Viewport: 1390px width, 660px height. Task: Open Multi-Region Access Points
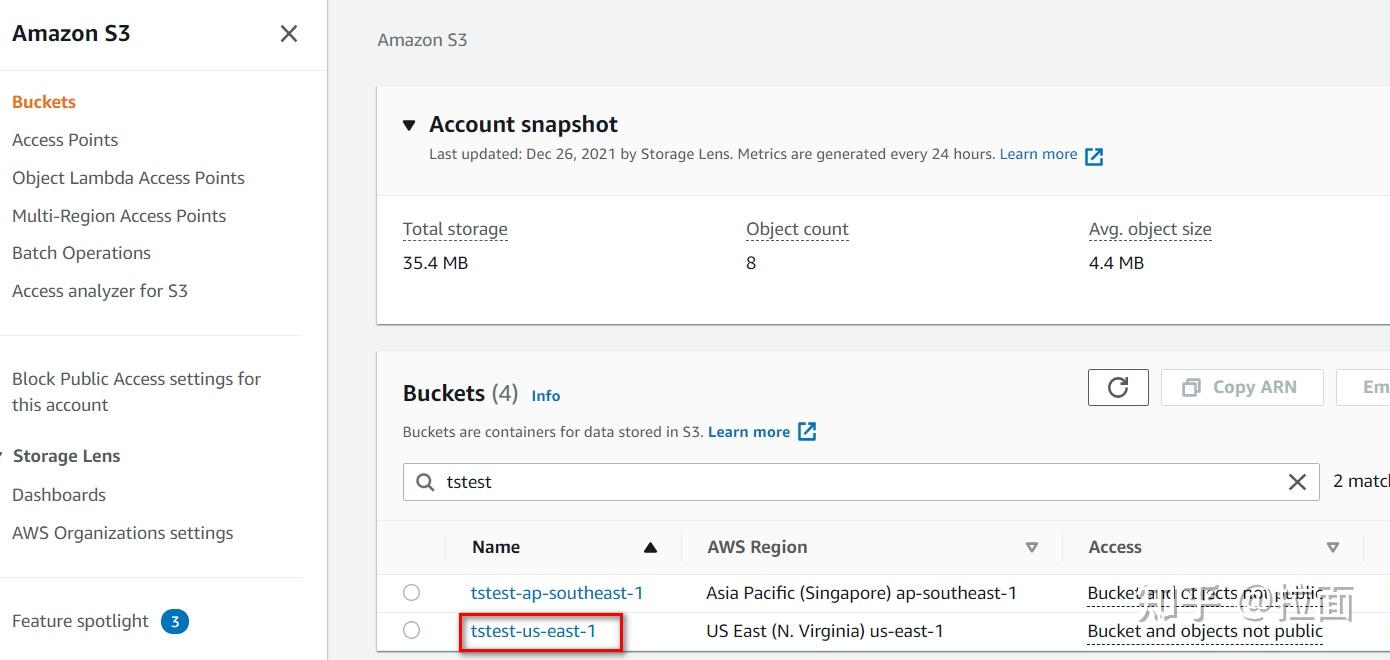[x=119, y=216]
